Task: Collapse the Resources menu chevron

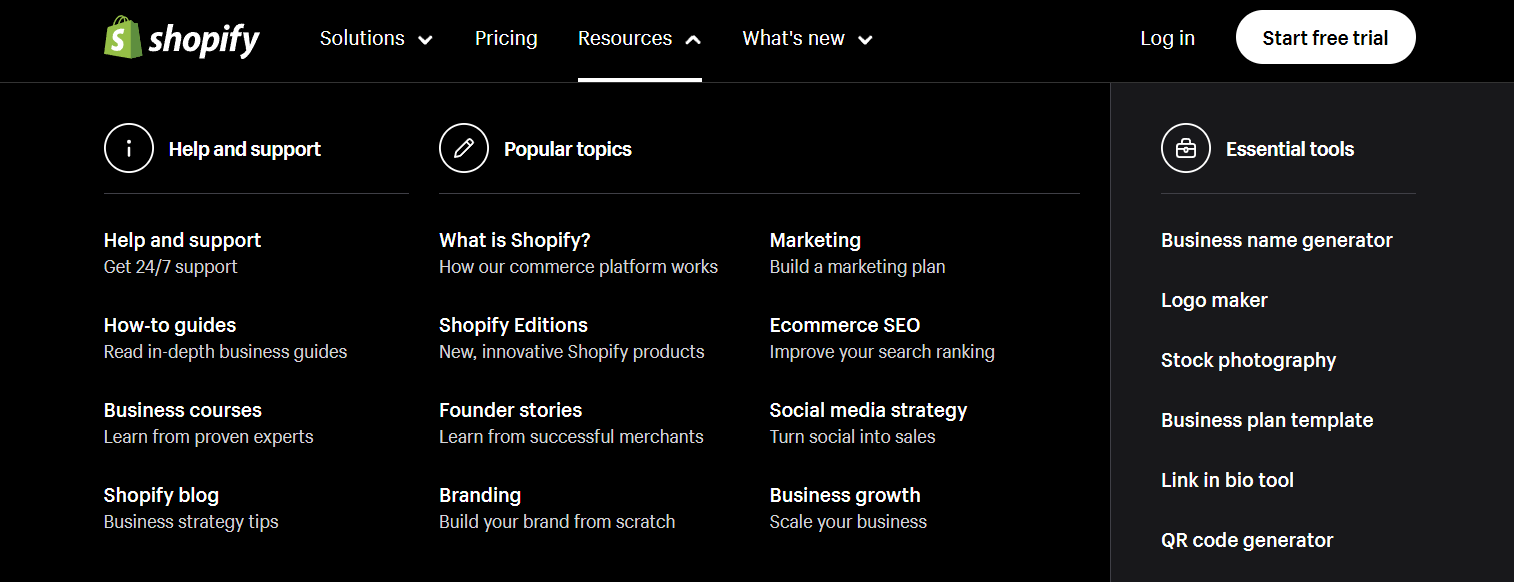Action: pyautogui.click(x=693, y=40)
